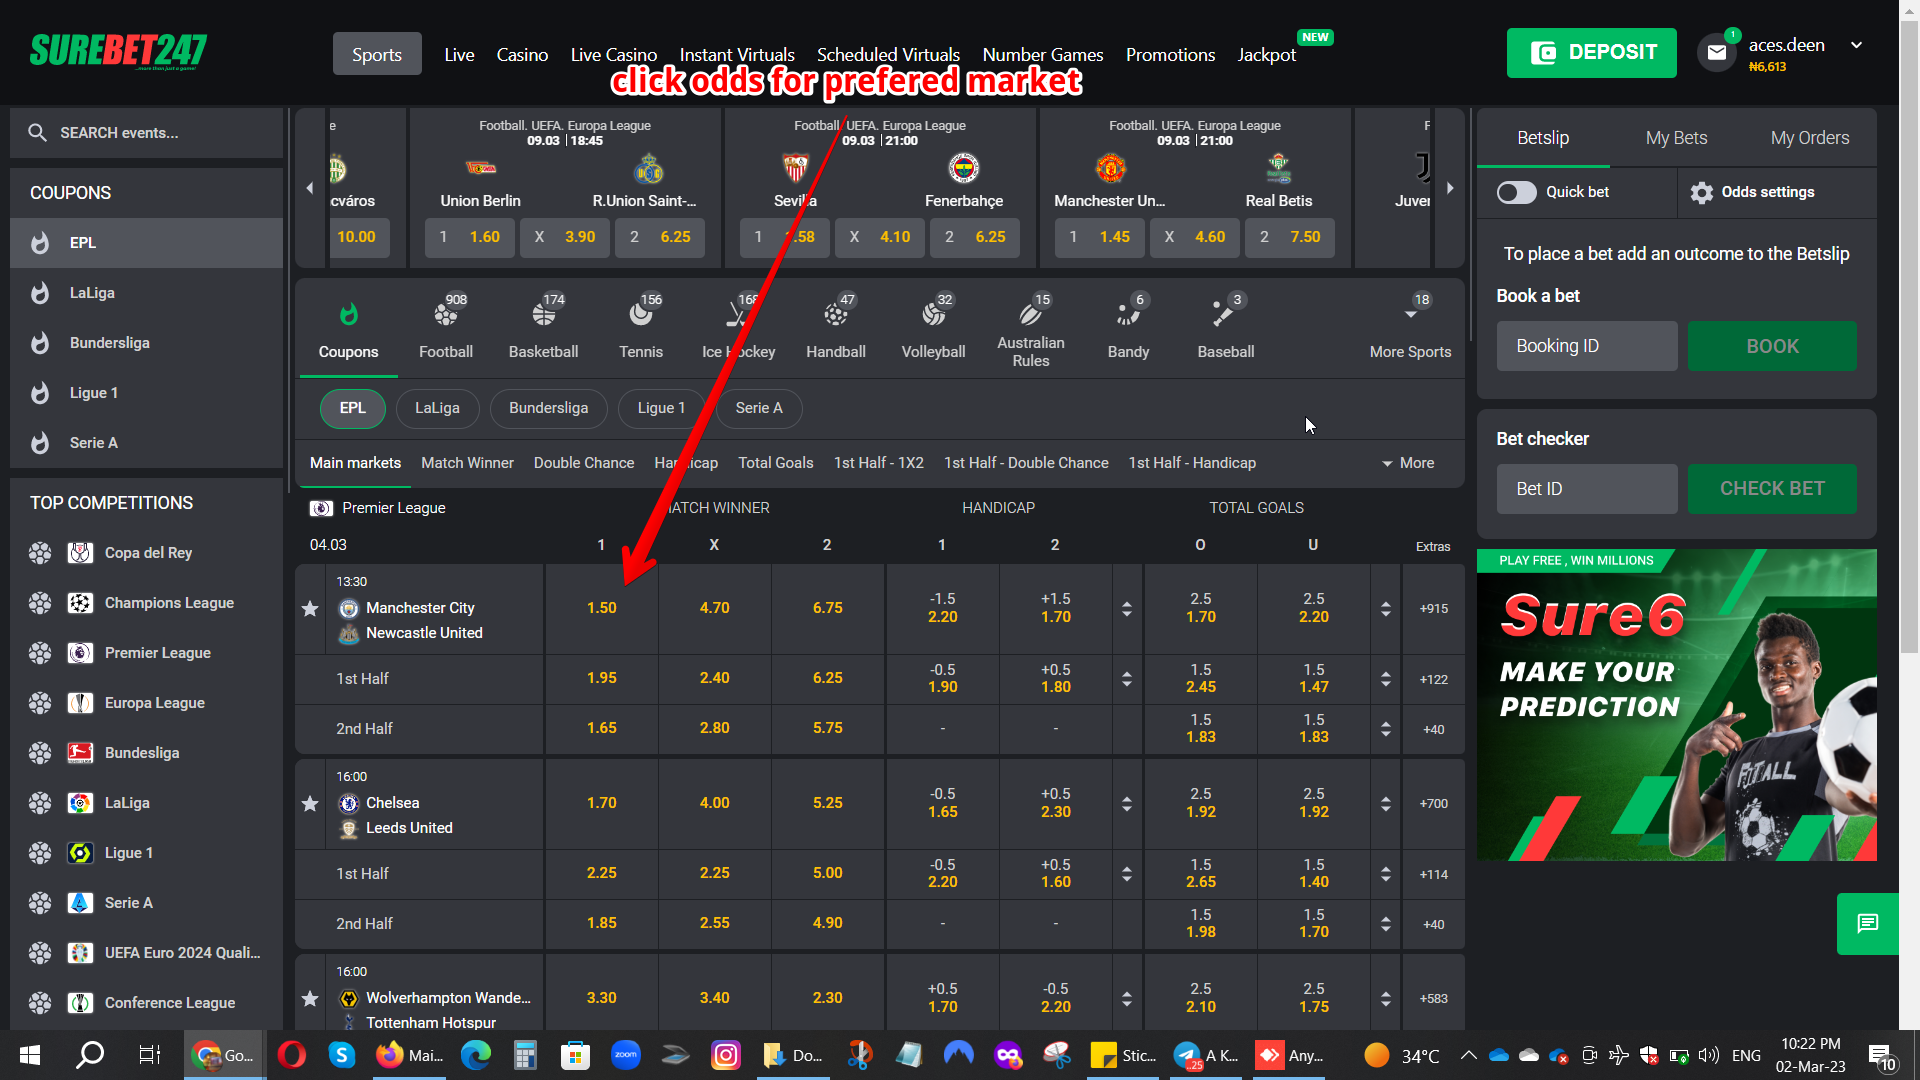Image resolution: width=1920 pixels, height=1080 pixels.
Task: Open the Bandy sport icon
Action: click(1128, 315)
